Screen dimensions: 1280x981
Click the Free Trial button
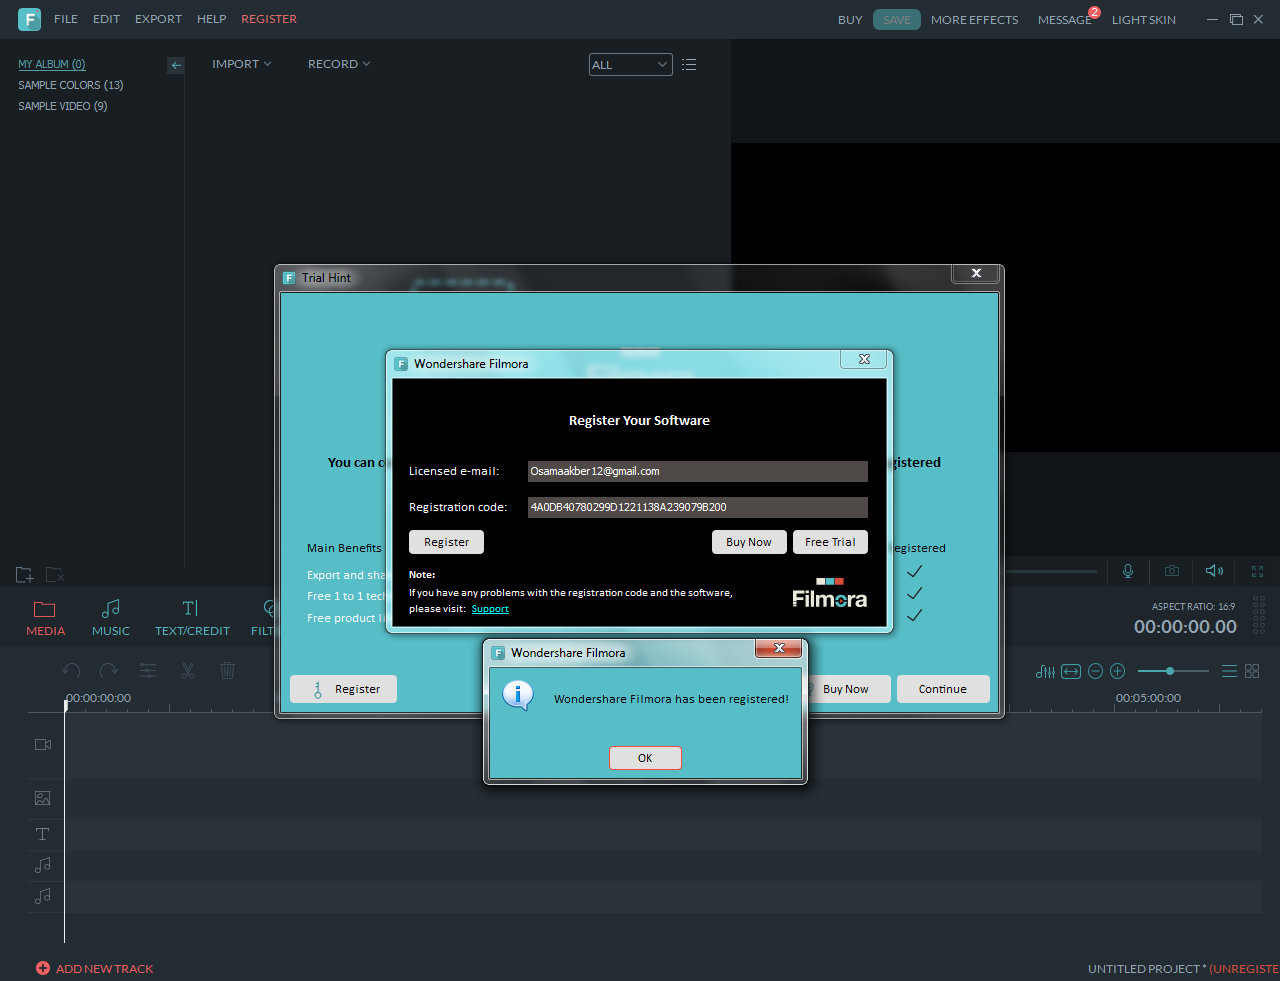click(x=830, y=542)
